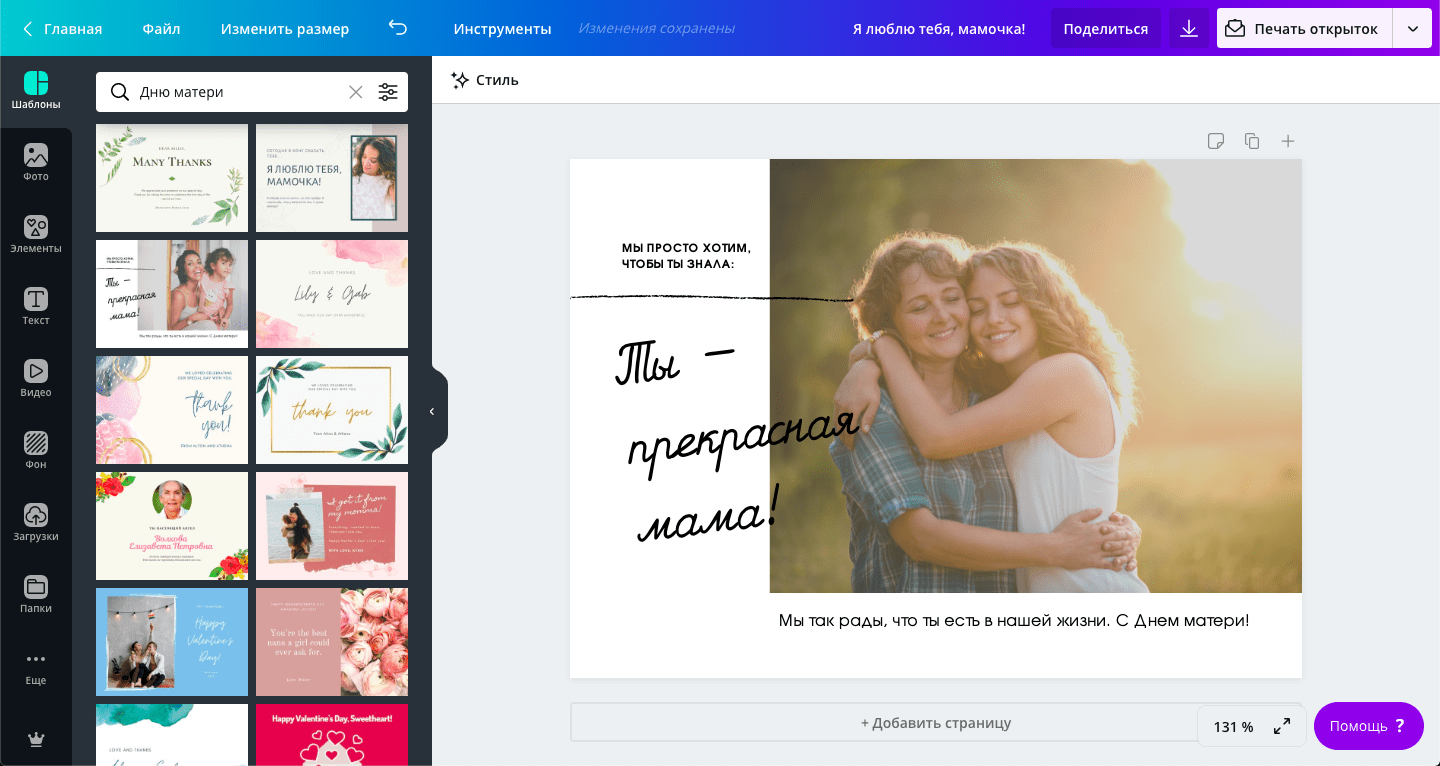This screenshot has width=1440, height=766.
Task: Open the search filters icon
Action: [x=388, y=92]
